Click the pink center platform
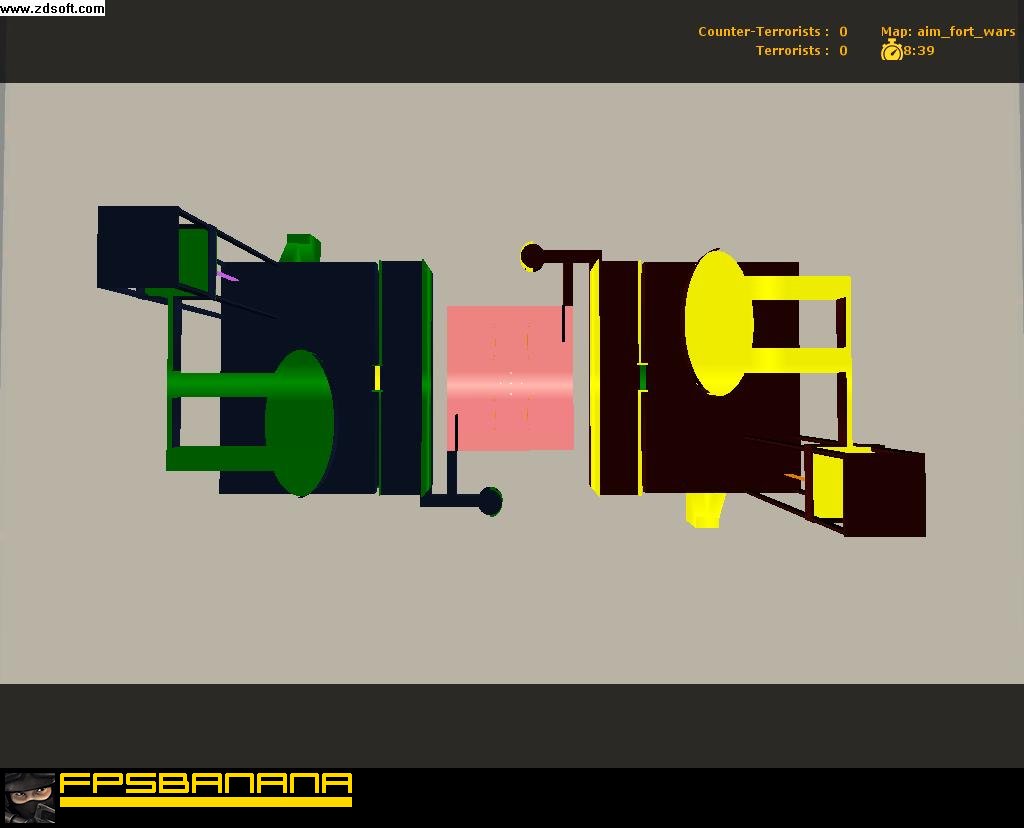1024x828 pixels. tap(510, 378)
